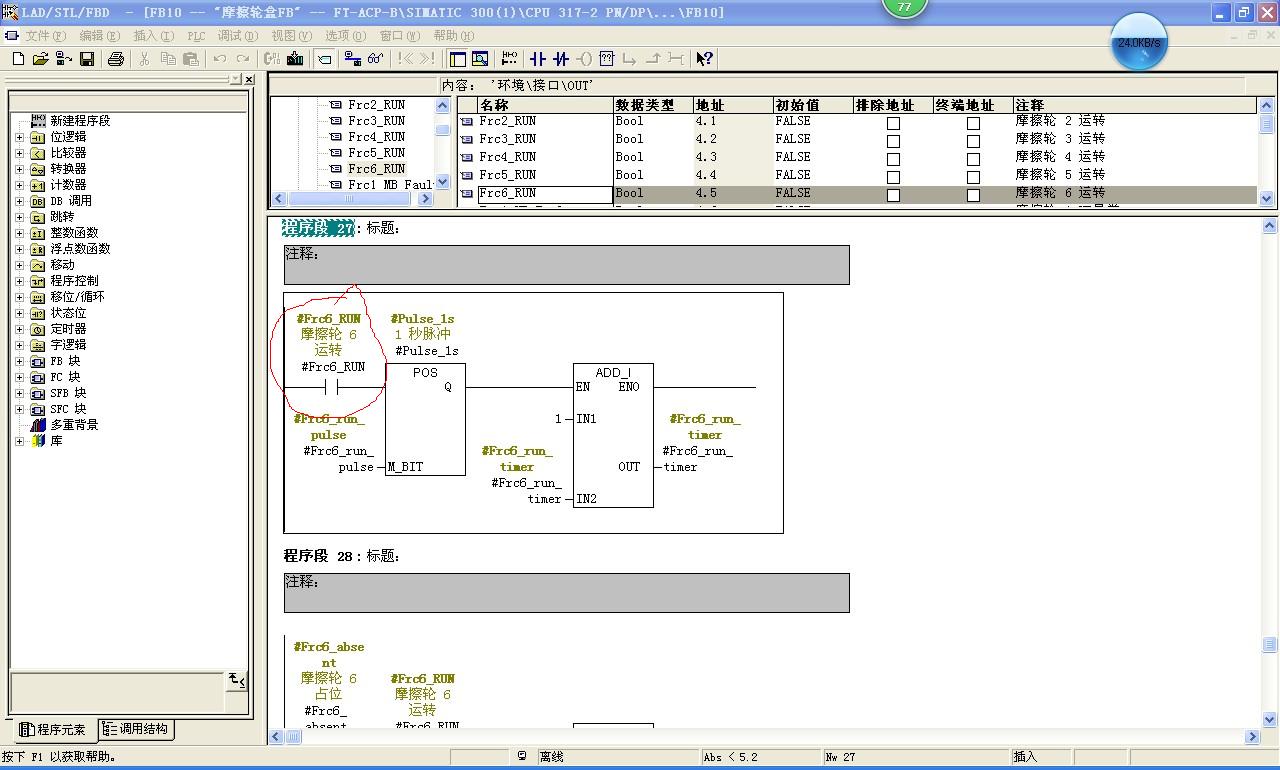Close the program elements panel
Image resolution: width=1280 pixels, height=770 pixels.
pos(248,79)
